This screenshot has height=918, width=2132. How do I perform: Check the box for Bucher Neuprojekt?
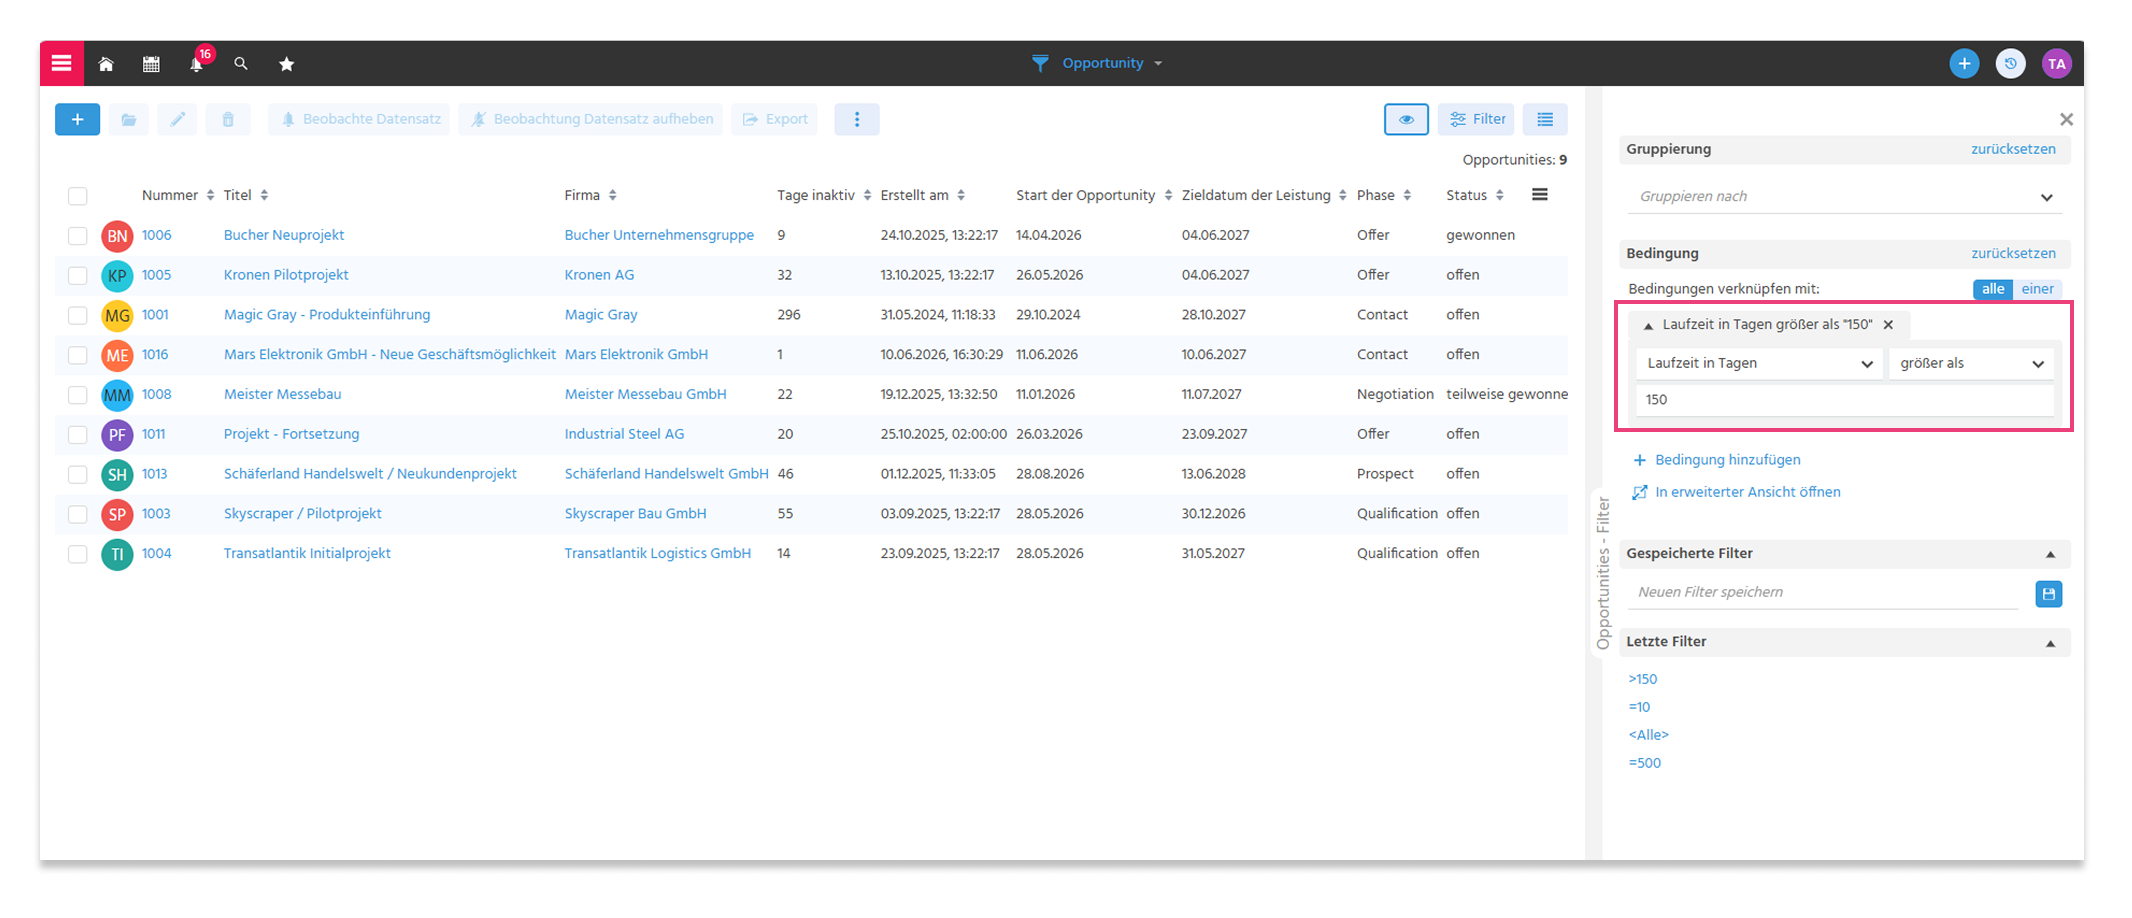[78, 236]
